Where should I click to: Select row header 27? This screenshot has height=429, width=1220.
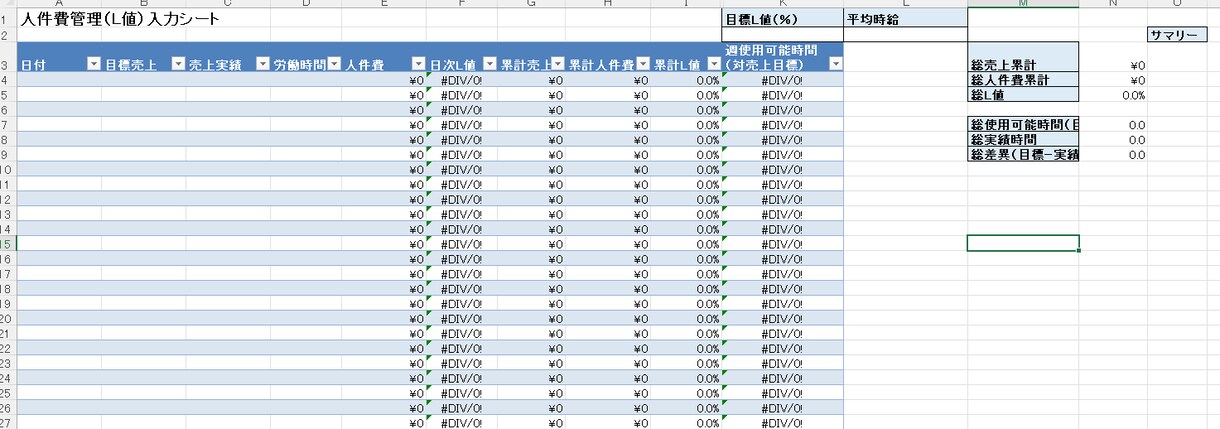pyautogui.click(x=8, y=423)
